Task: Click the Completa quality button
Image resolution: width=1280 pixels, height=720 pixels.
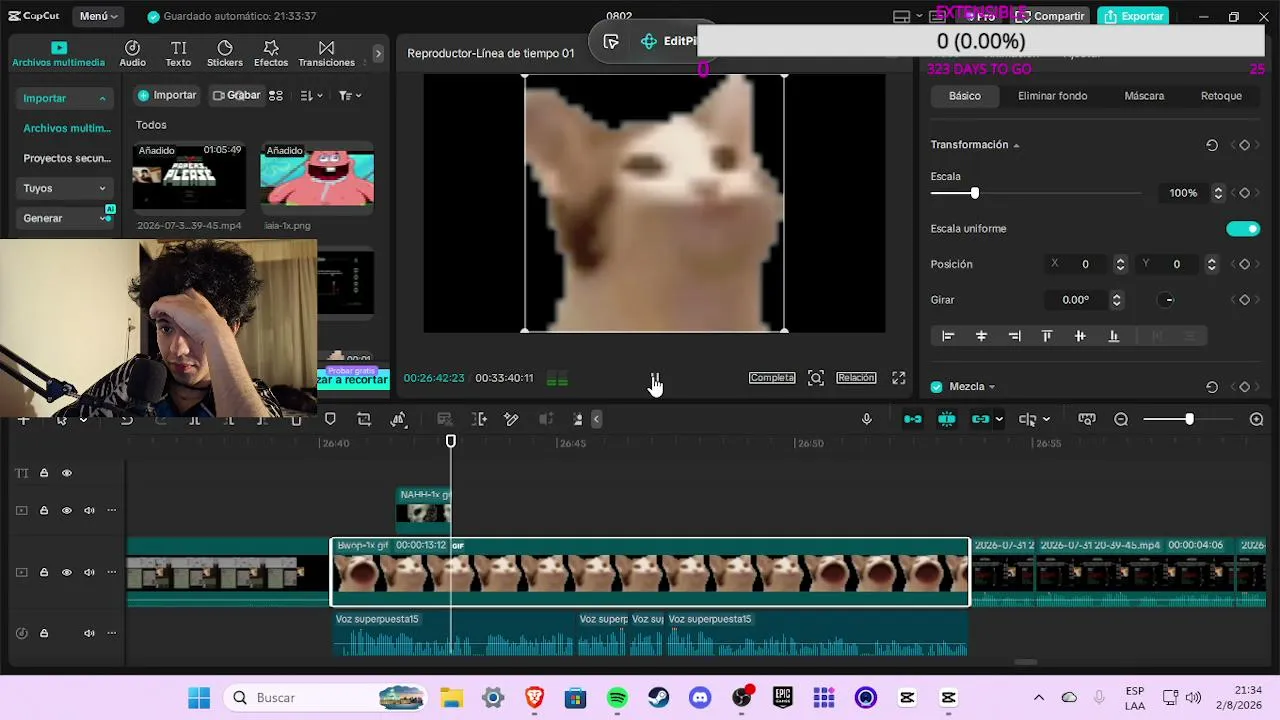Action: coord(772,378)
